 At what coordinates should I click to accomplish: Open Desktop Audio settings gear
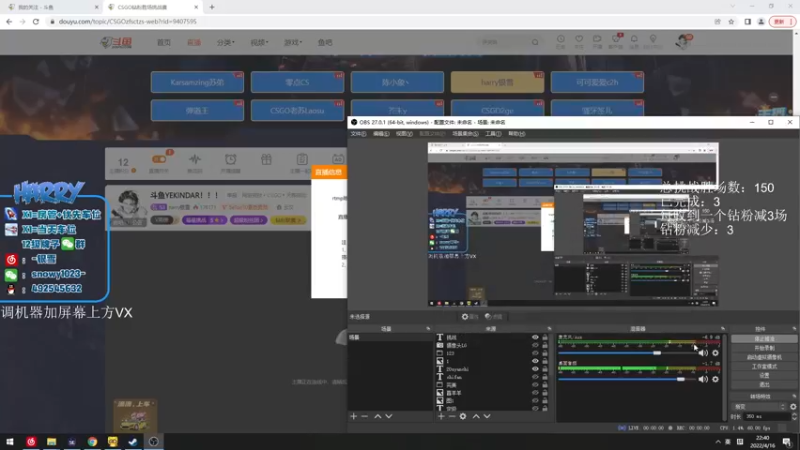tap(715, 379)
